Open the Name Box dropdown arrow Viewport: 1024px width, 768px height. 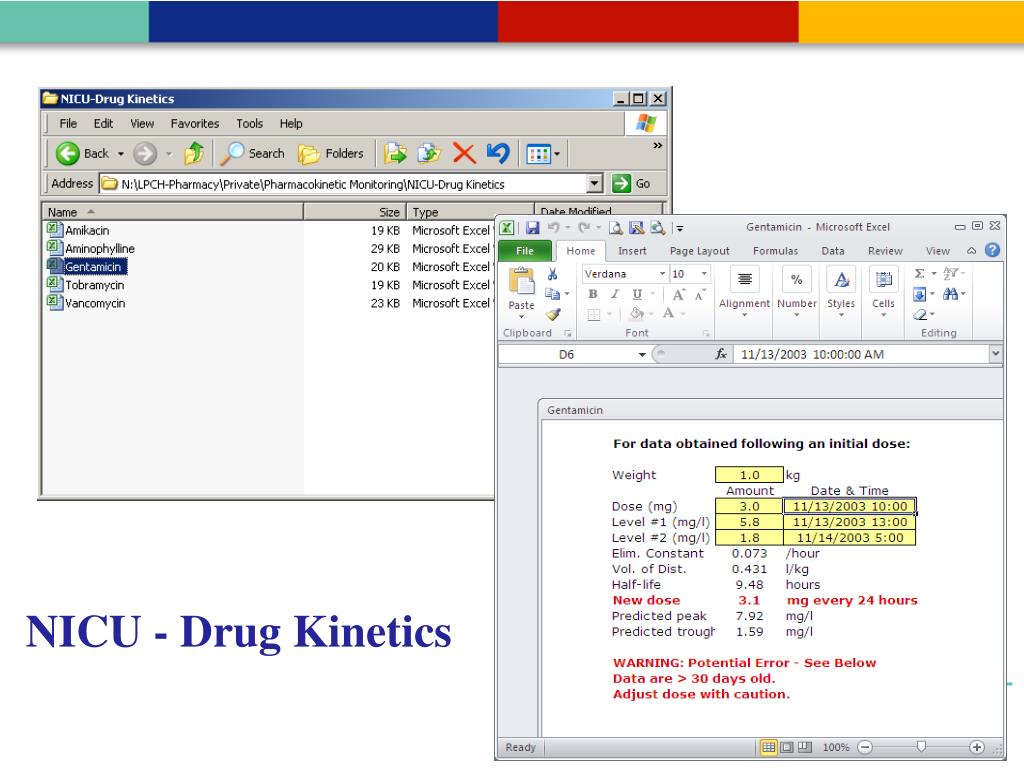(x=642, y=354)
